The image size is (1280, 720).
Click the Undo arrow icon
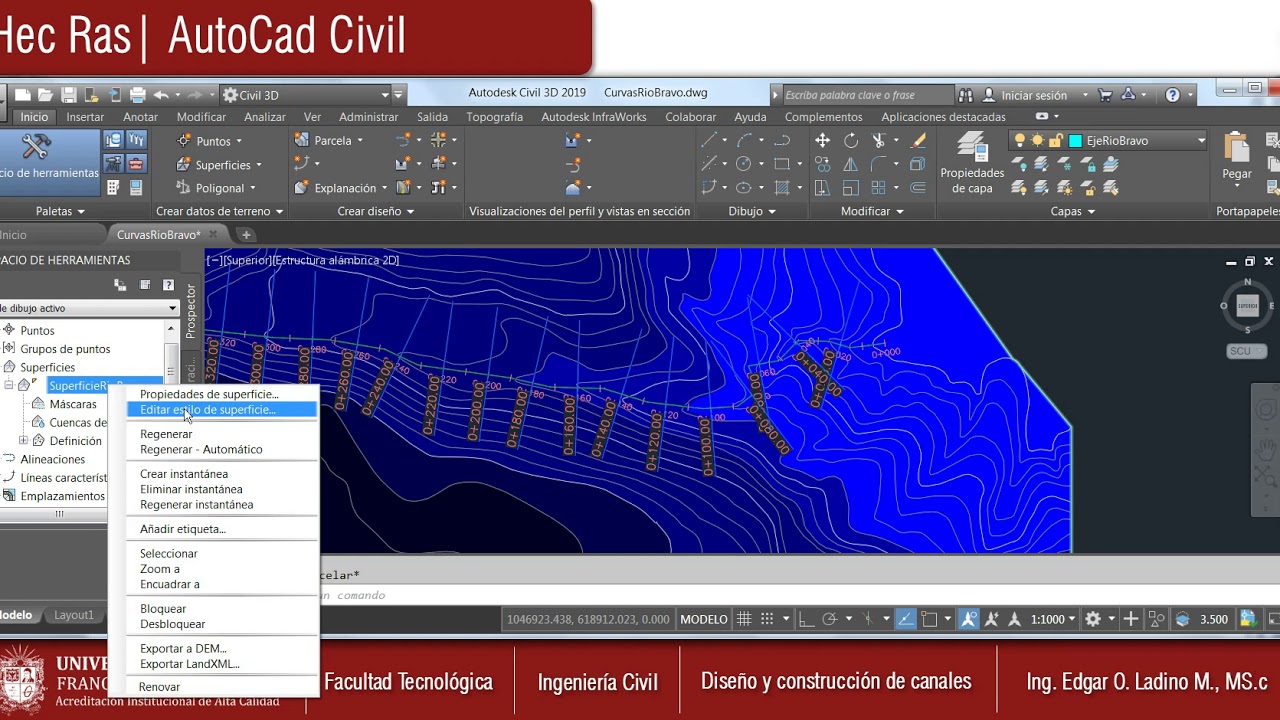click(161, 95)
